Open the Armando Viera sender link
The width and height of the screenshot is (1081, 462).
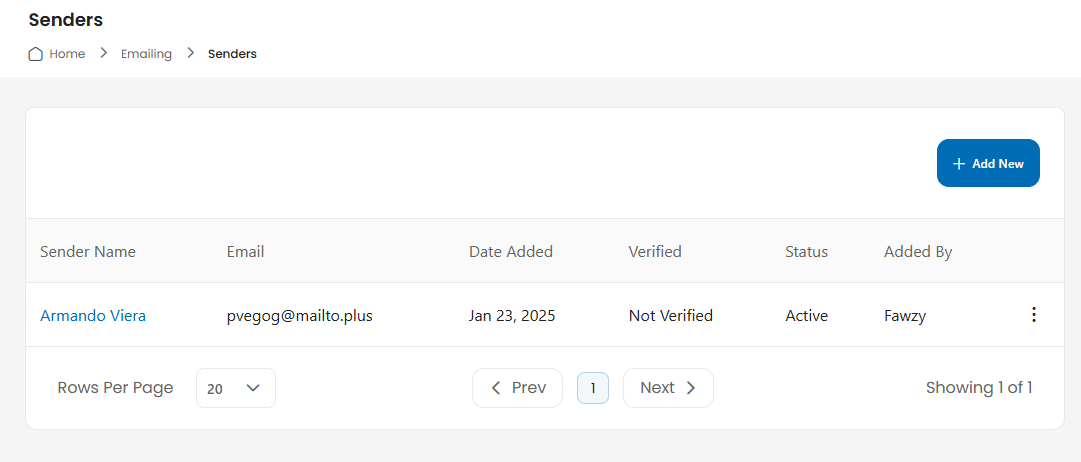[x=93, y=316]
